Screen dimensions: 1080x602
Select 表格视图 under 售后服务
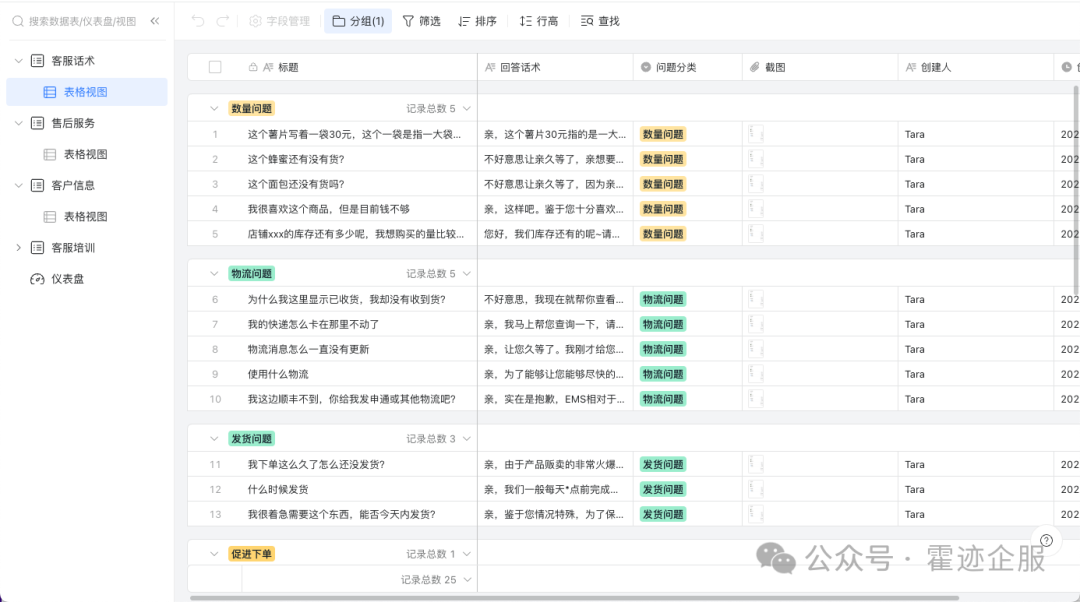coord(85,154)
